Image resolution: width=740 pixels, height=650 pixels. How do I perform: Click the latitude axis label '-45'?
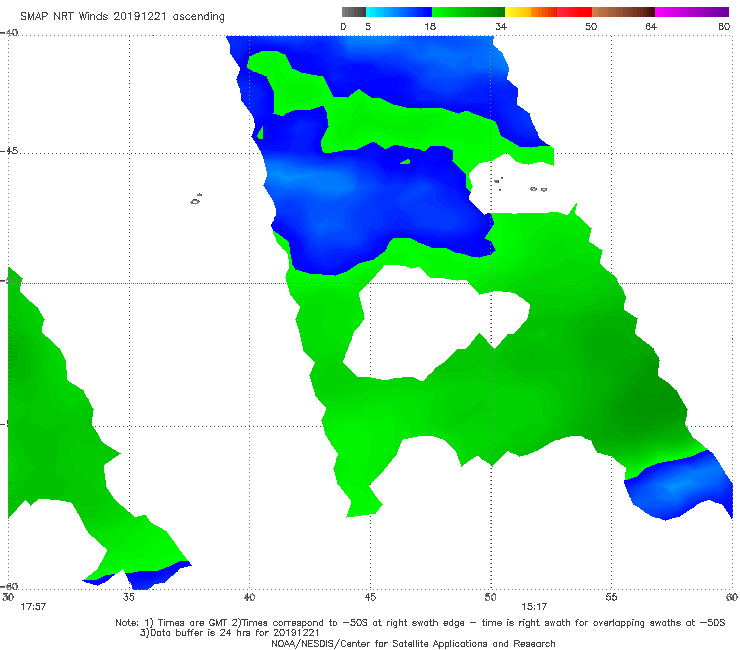pos(9,151)
